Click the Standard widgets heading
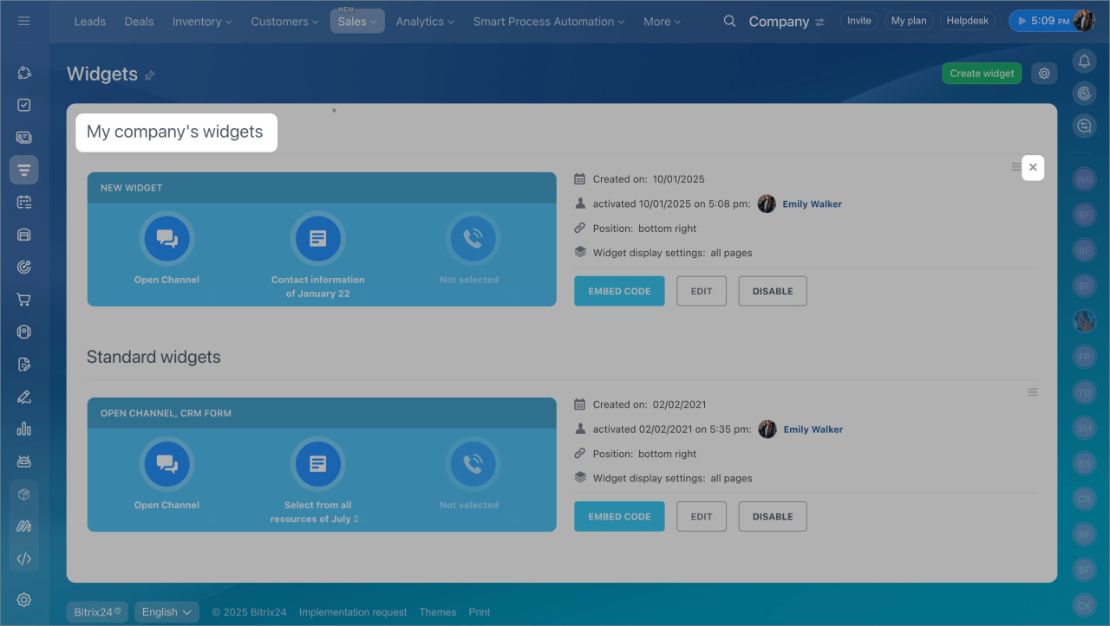 coord(154,357)
